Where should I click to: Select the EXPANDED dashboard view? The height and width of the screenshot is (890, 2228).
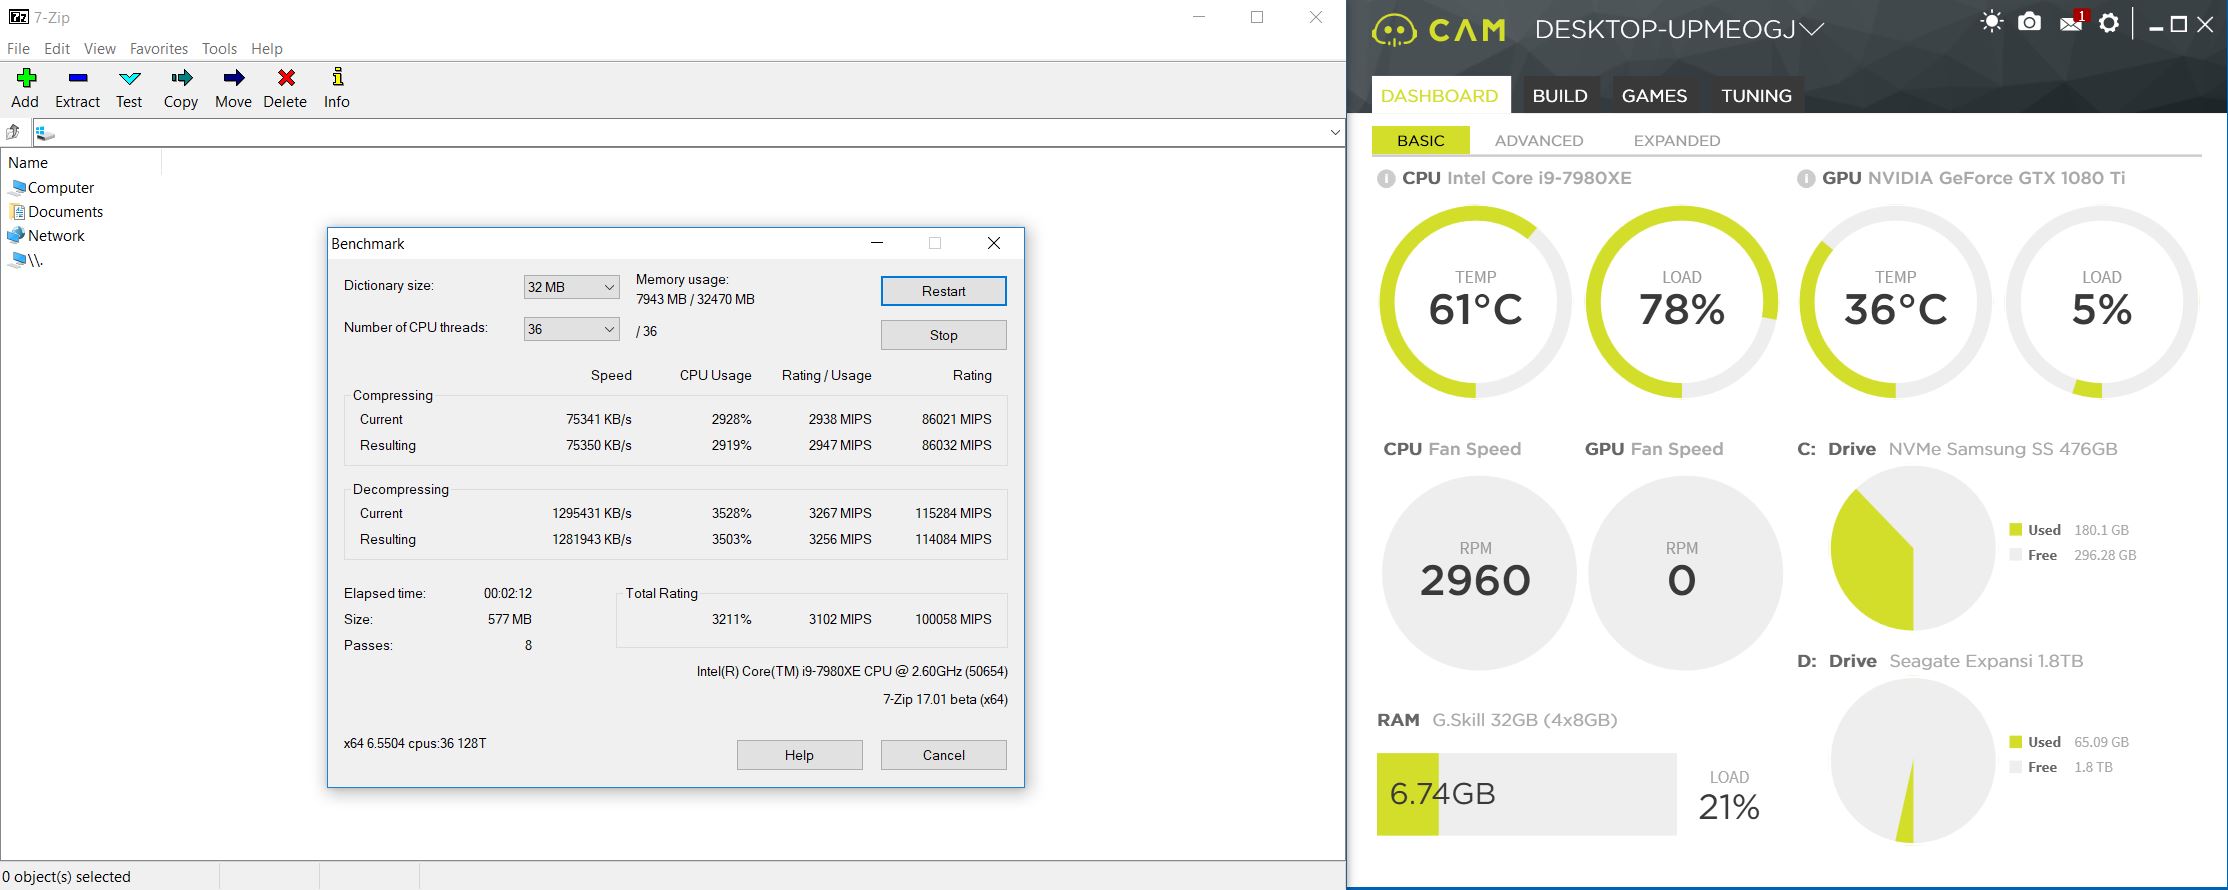(1677, 140)
